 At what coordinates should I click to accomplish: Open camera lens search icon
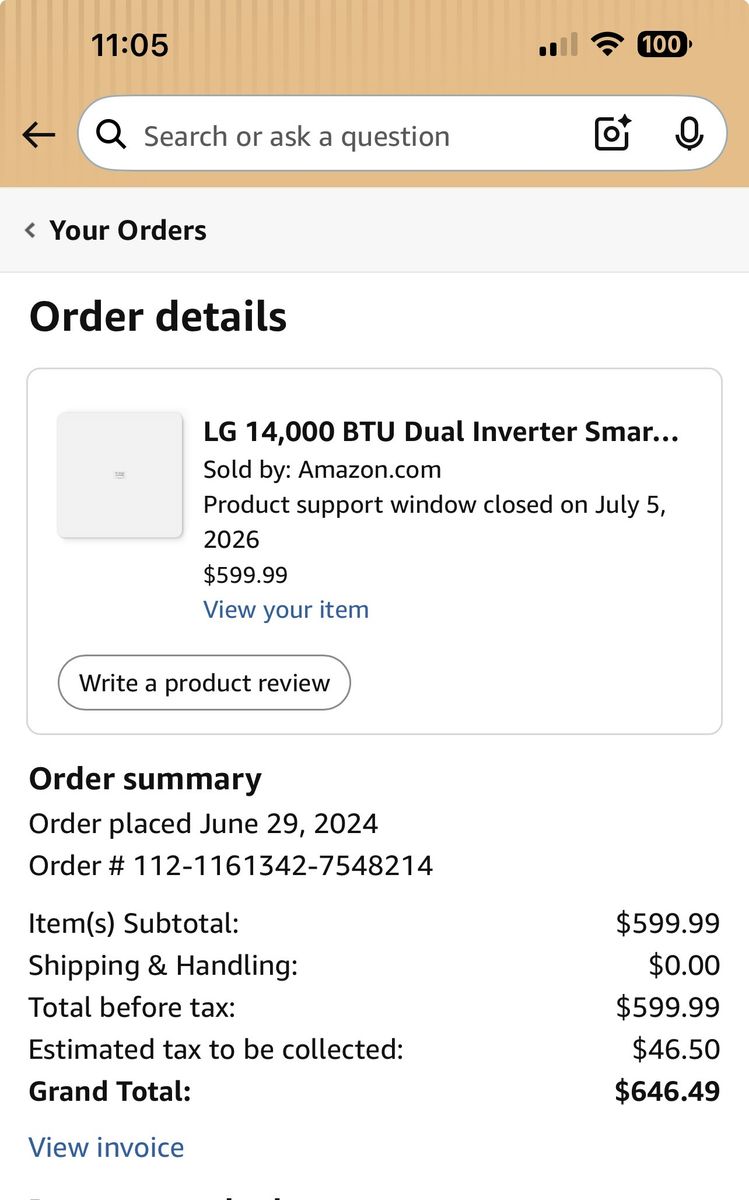click(x=612, y=133)
